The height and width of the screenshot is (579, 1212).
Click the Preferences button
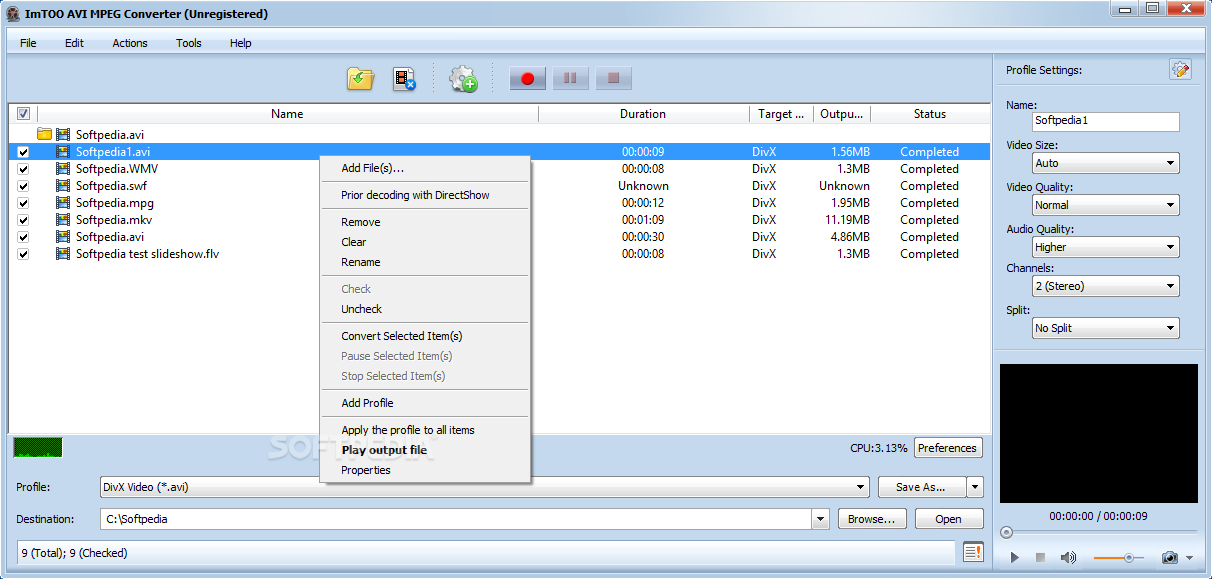[x=948, y=448]
